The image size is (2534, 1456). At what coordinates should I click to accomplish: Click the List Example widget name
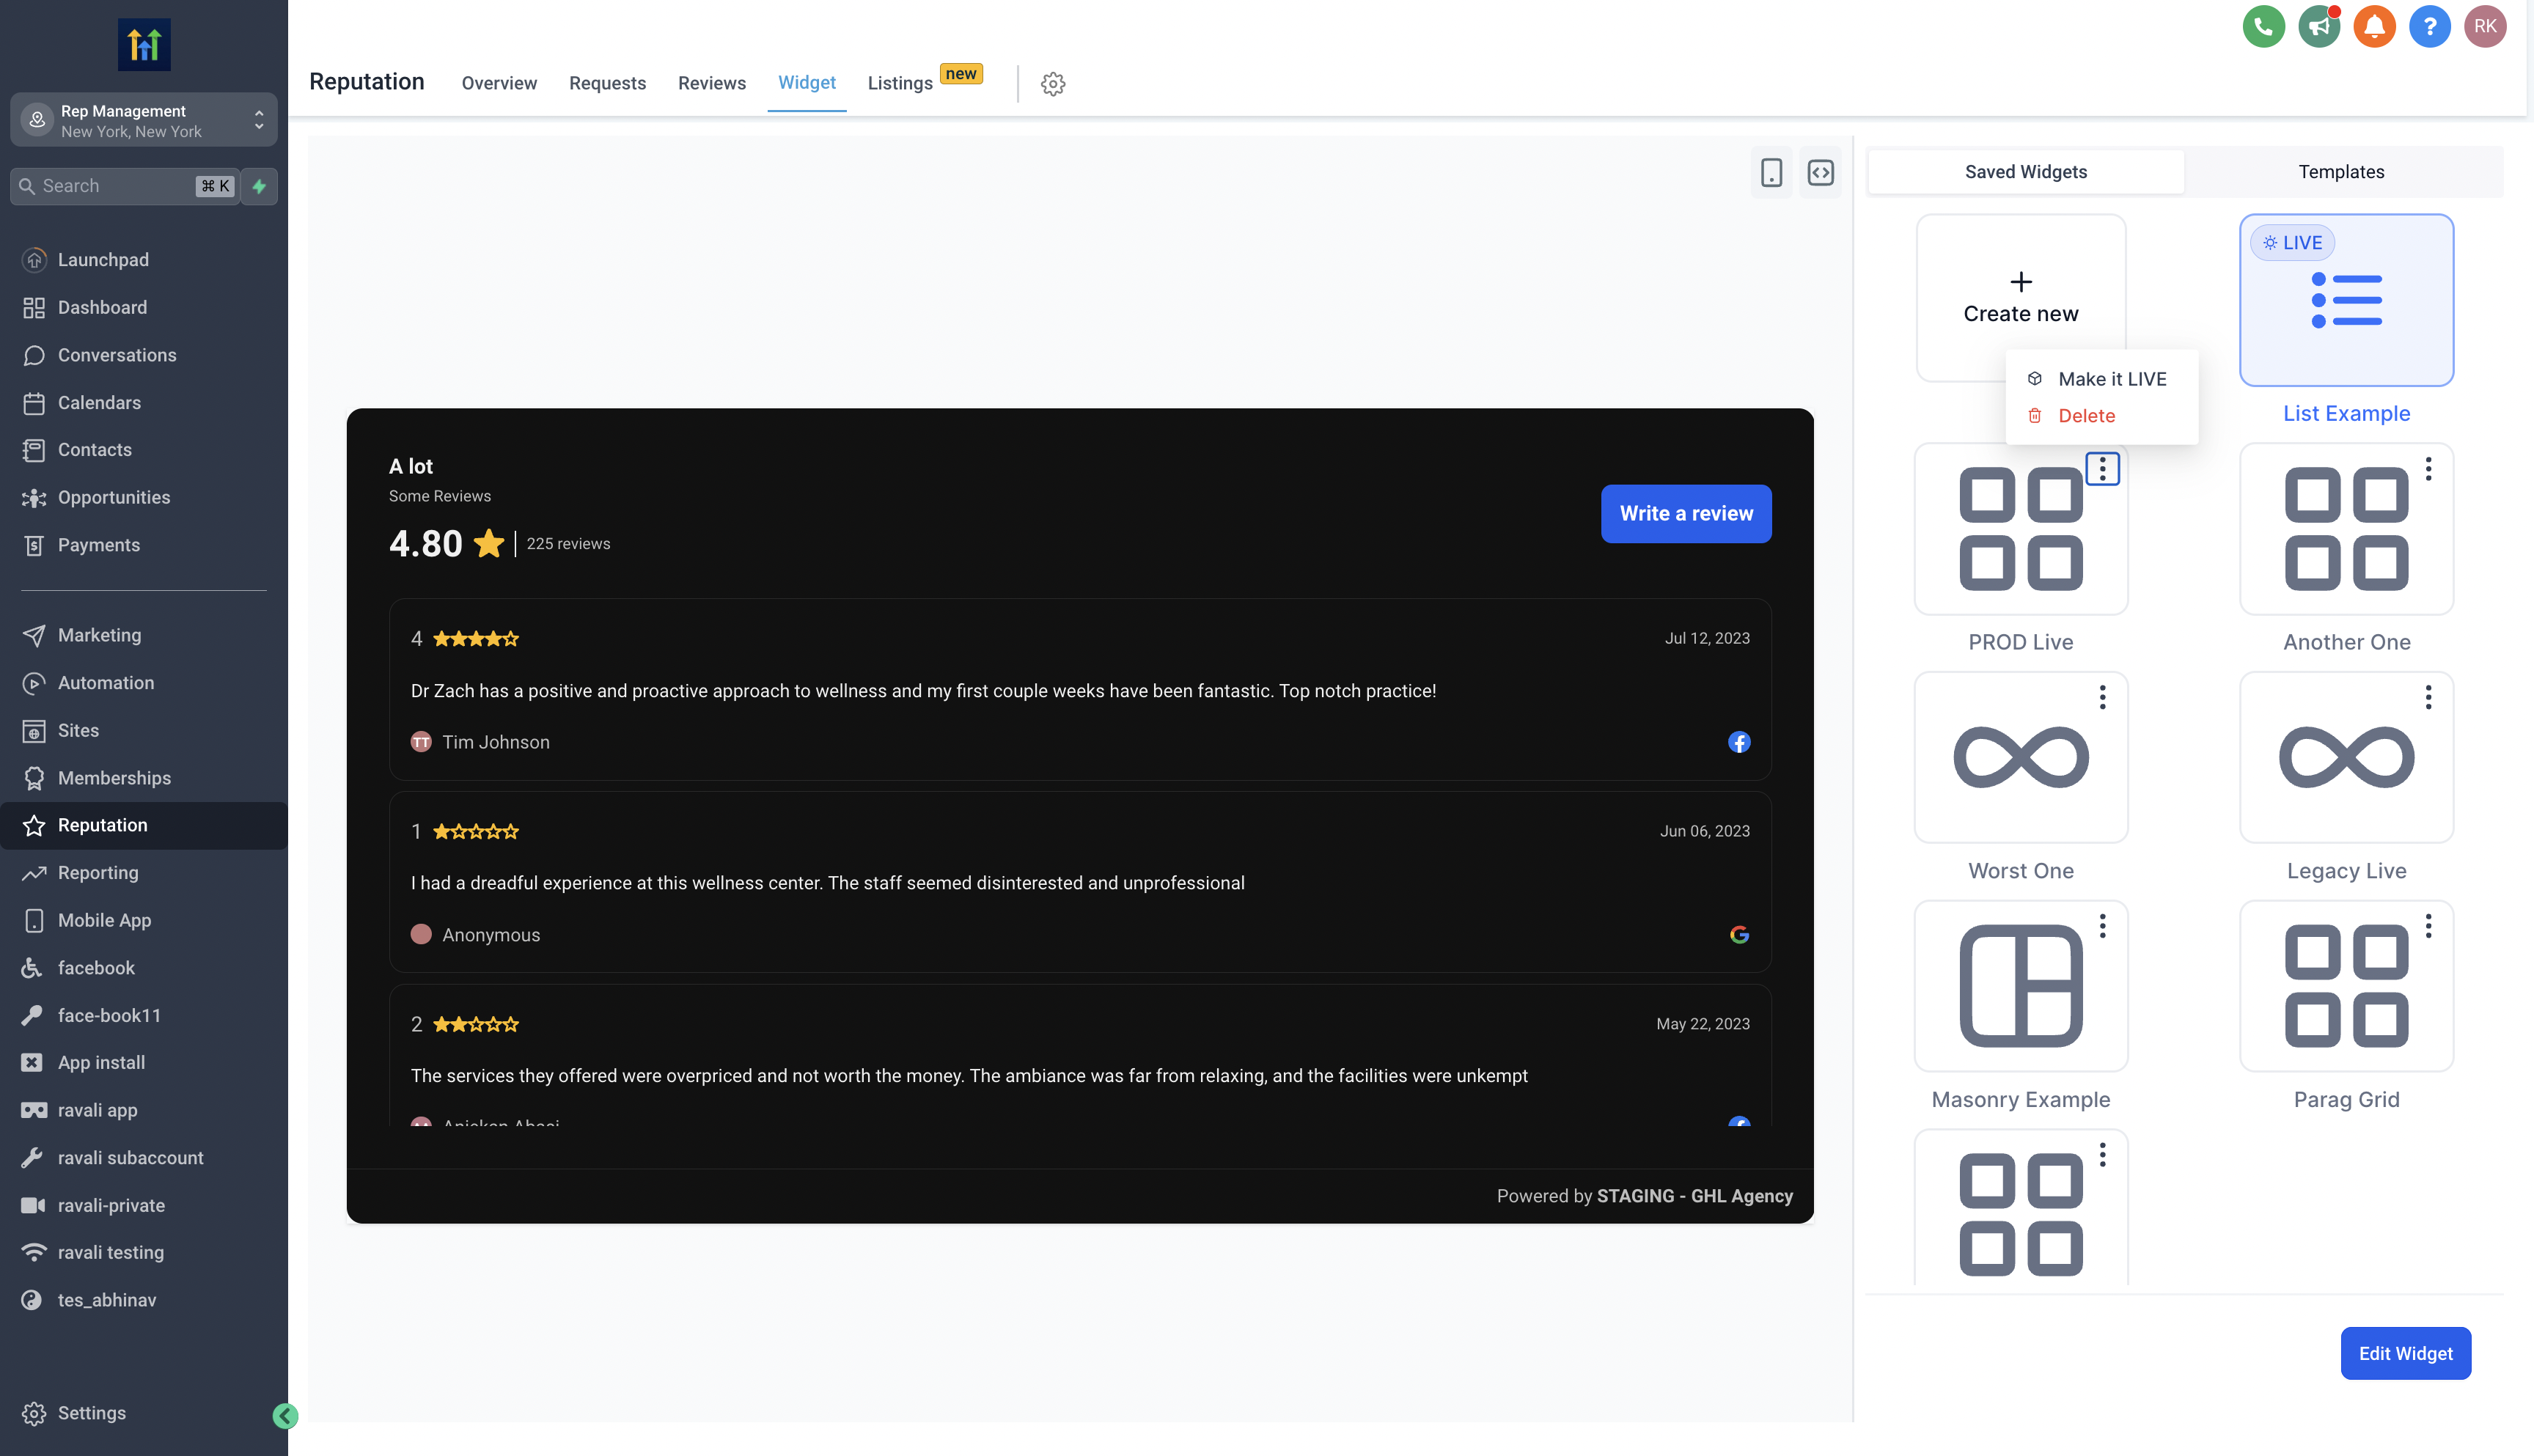(2346, 414)
